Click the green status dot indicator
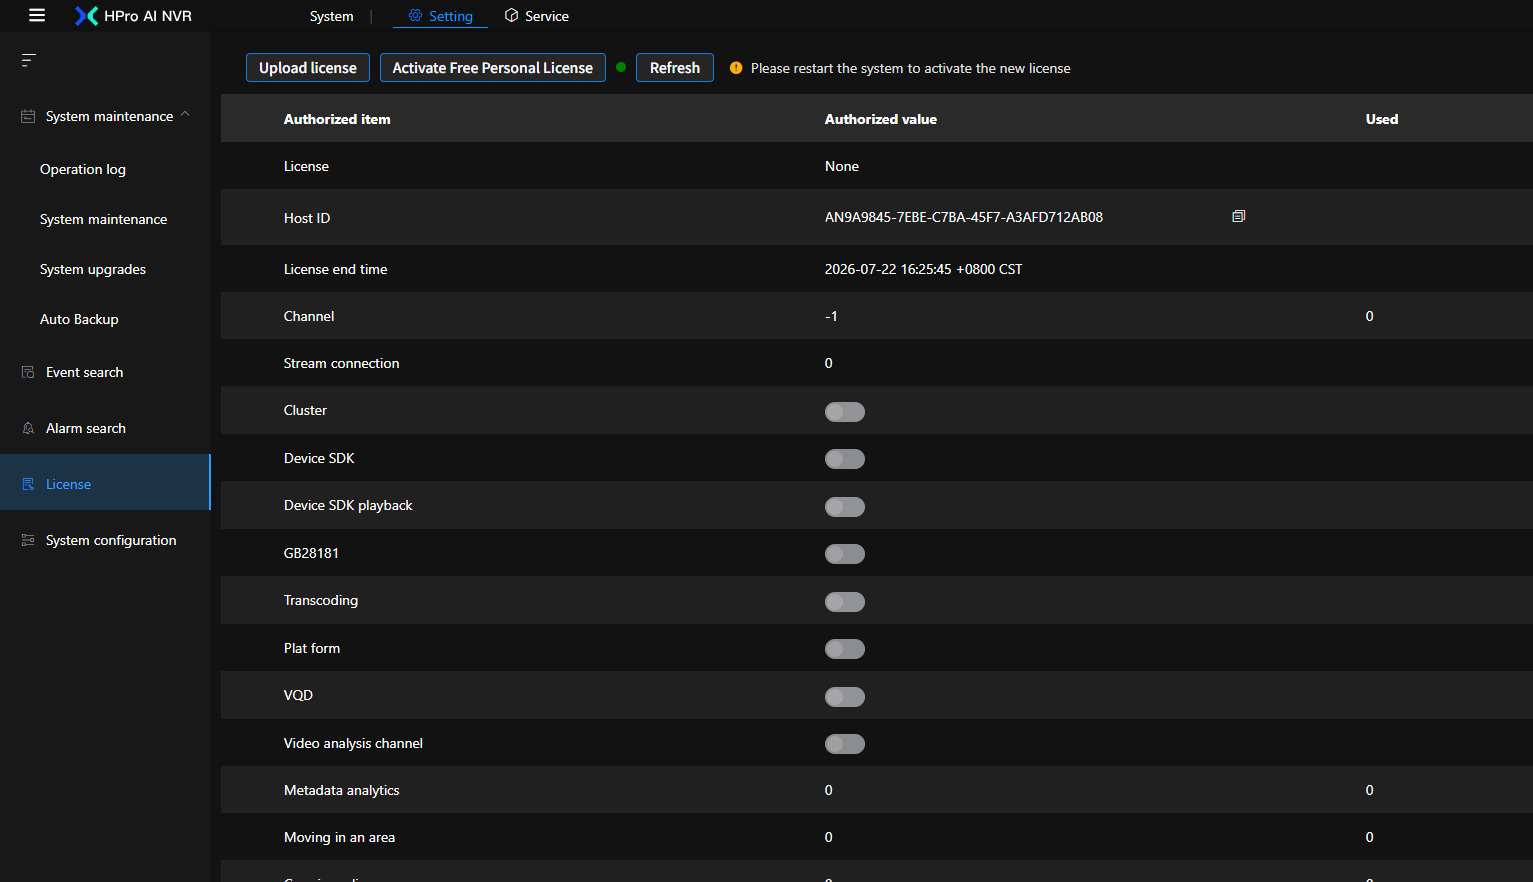The image size is (1533, 882). 621,67
